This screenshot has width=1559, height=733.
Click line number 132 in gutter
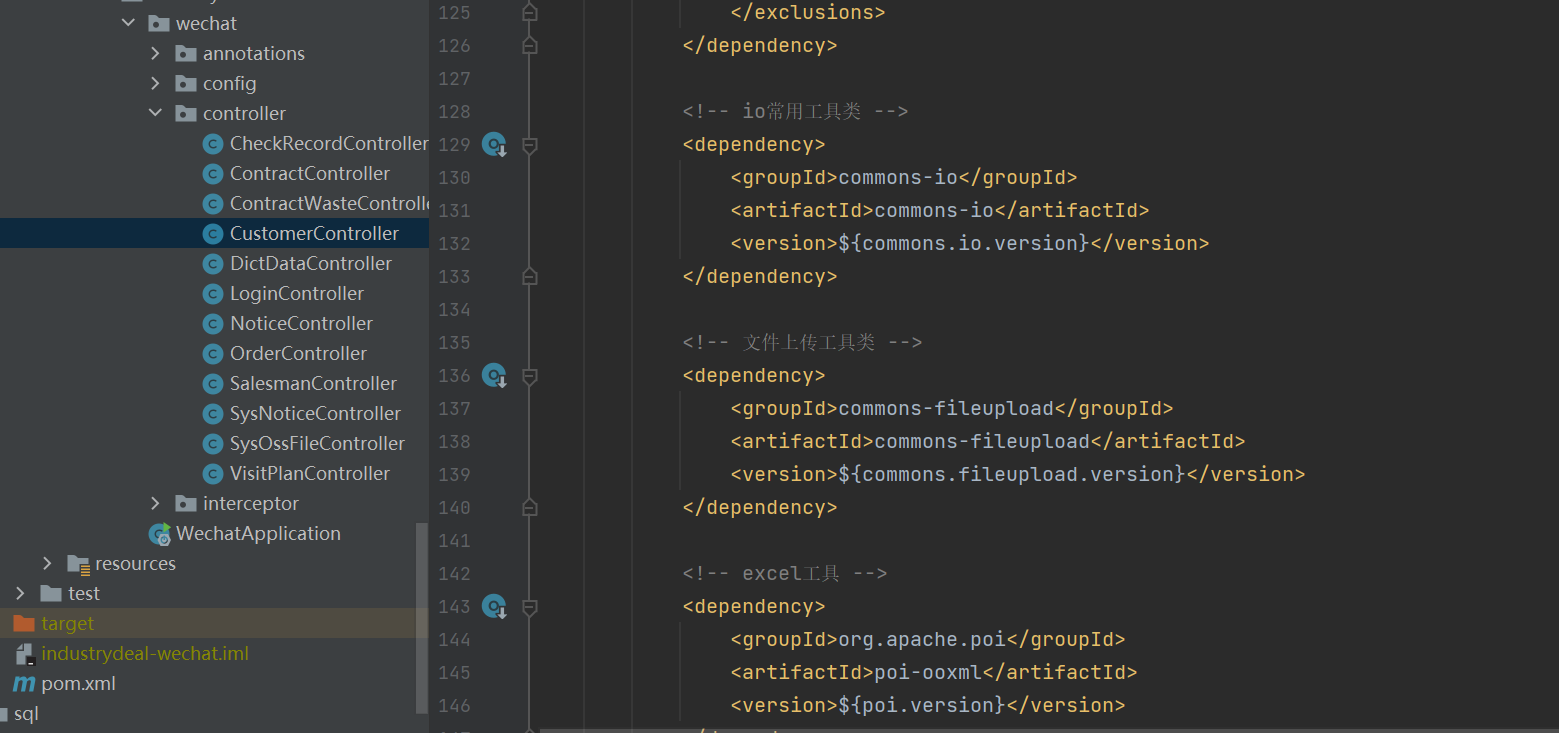pyautogui.click(x=454, y=243)
